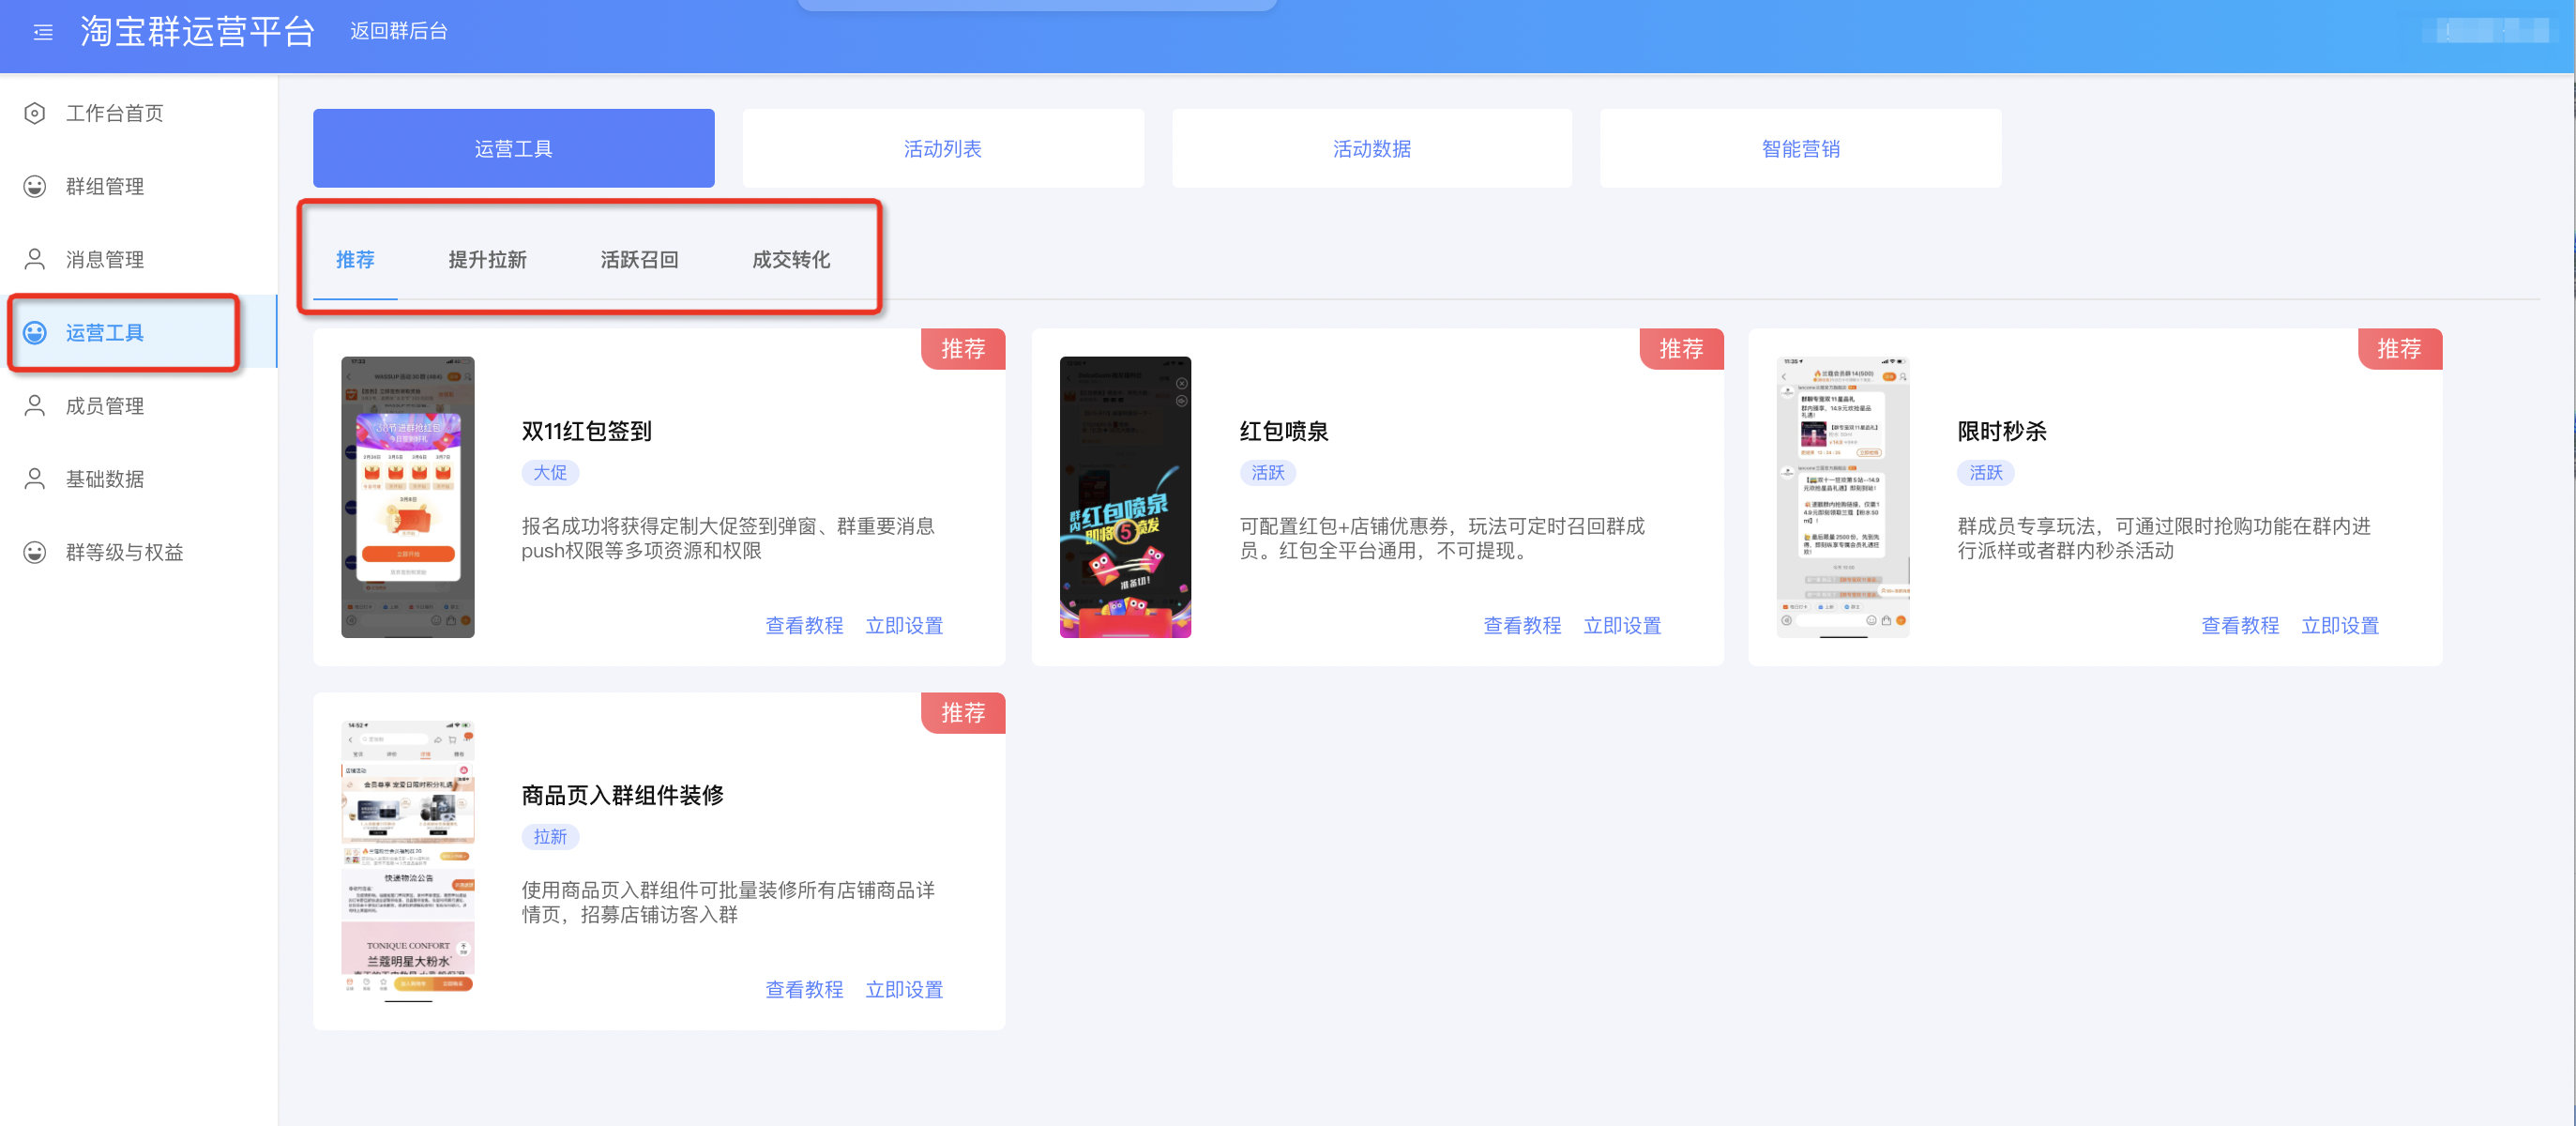Click the 工作台首页 sidebar icon
The width and height of the screenshot is (2576, 1126).
pos(35,113)
